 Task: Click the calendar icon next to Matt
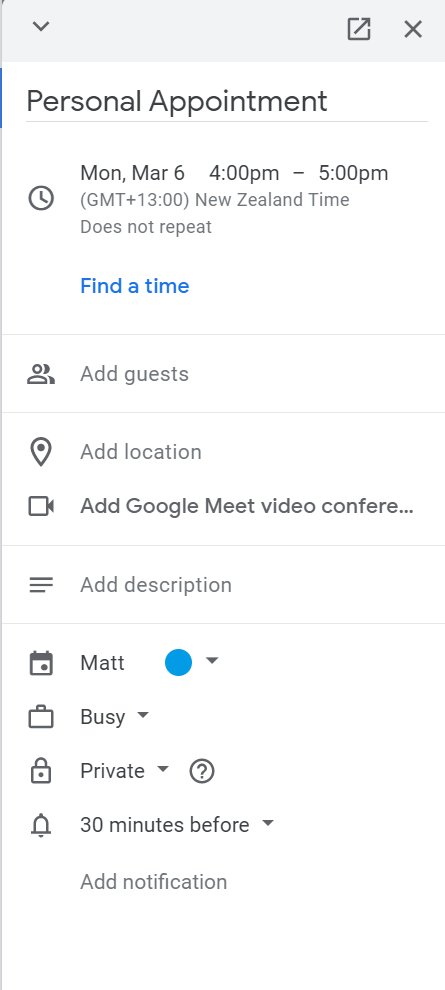[41, 663]
